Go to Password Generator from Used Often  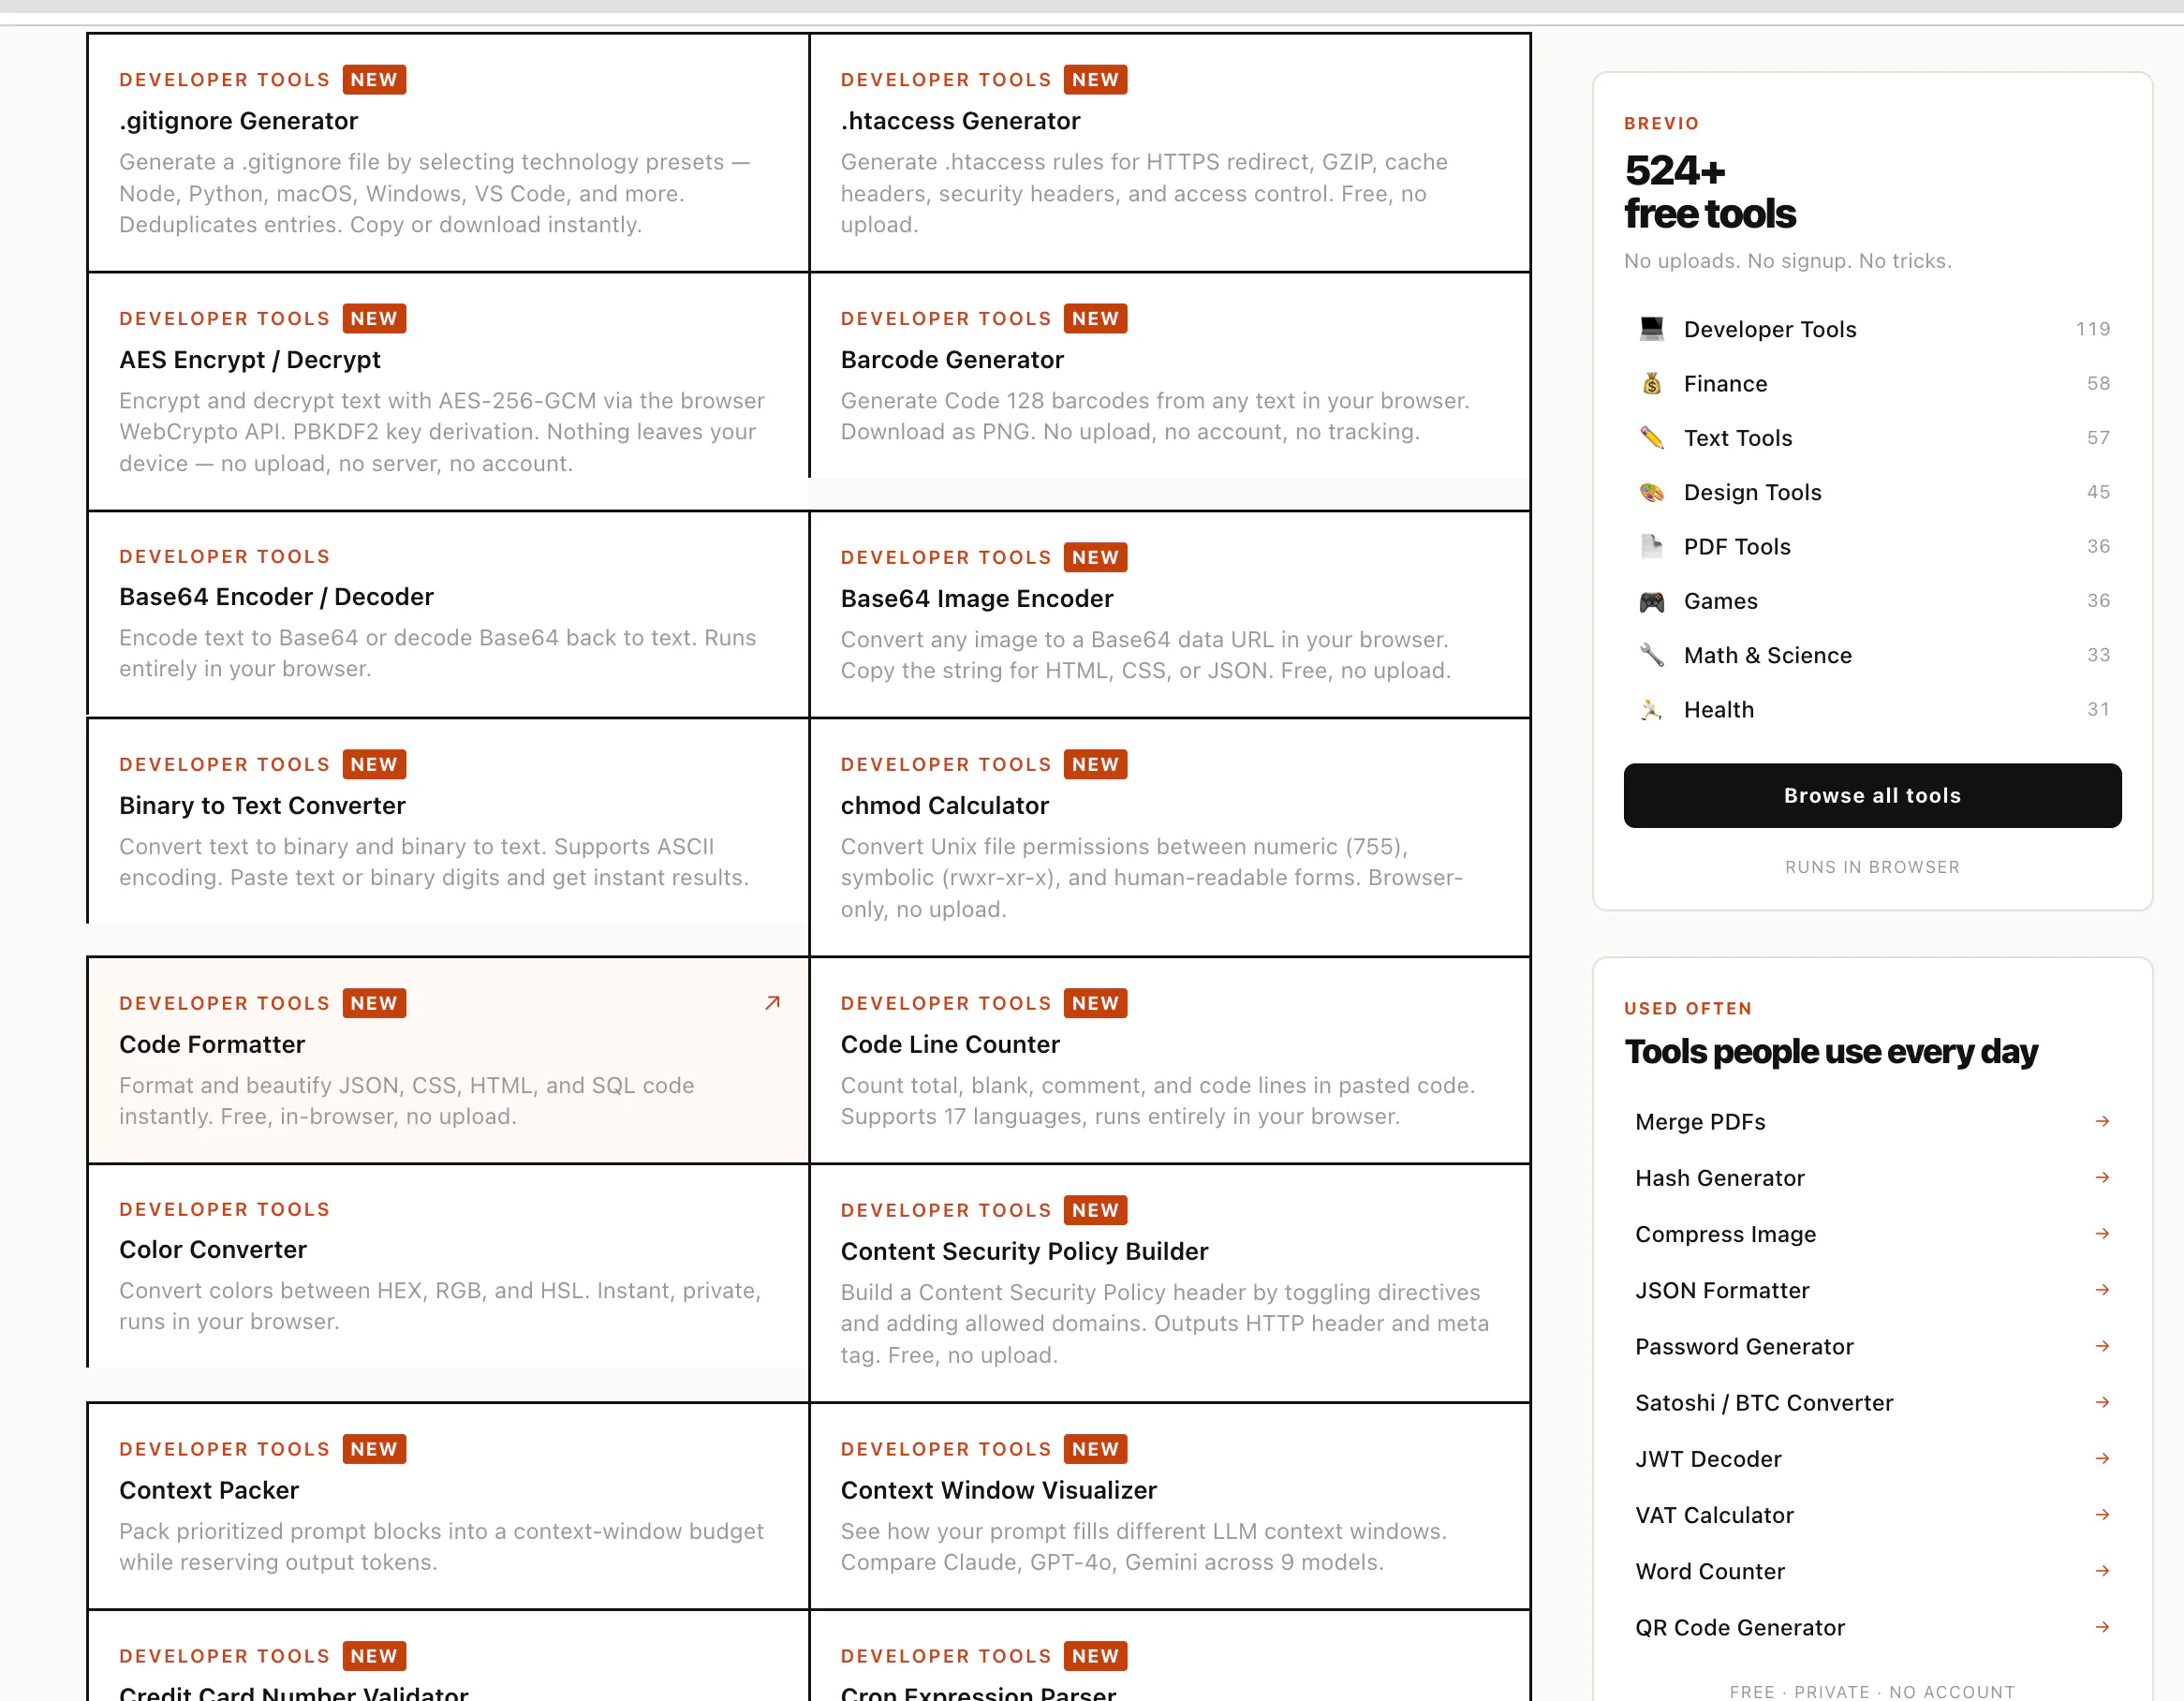coord(1872,1346)
